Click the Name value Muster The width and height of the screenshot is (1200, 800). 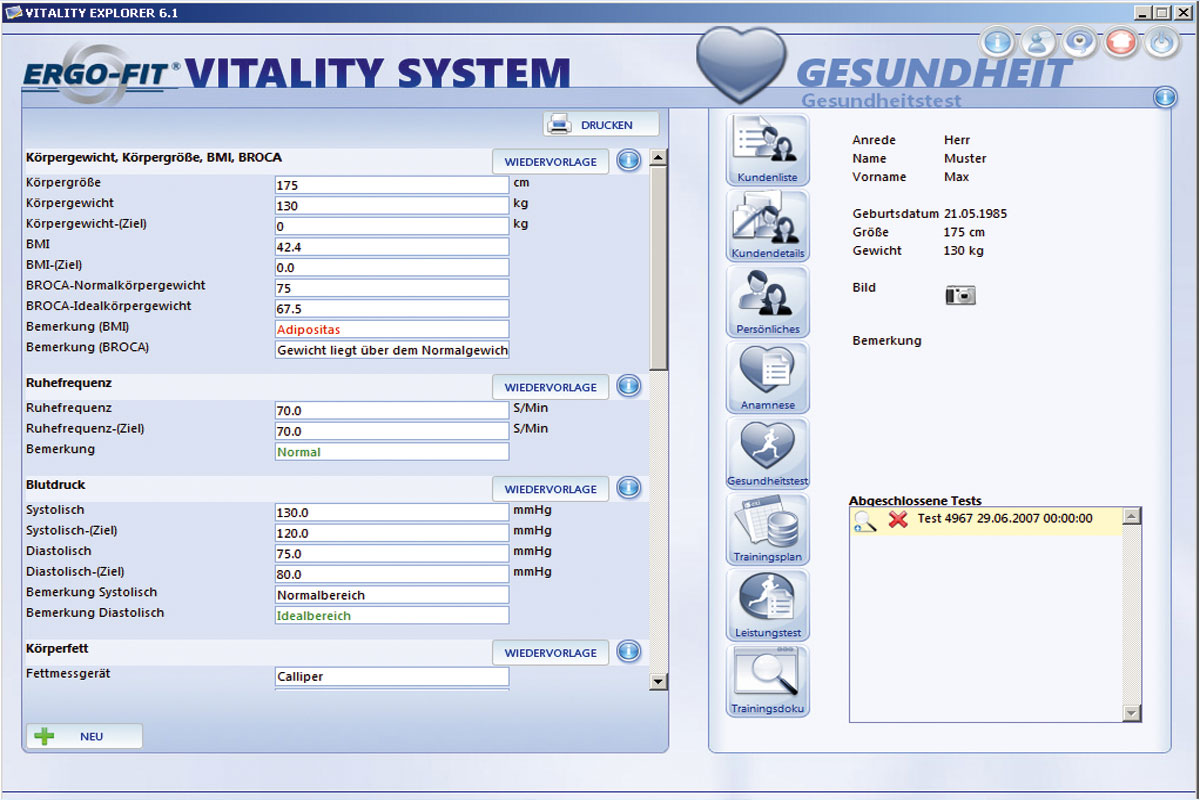[965, 158]
